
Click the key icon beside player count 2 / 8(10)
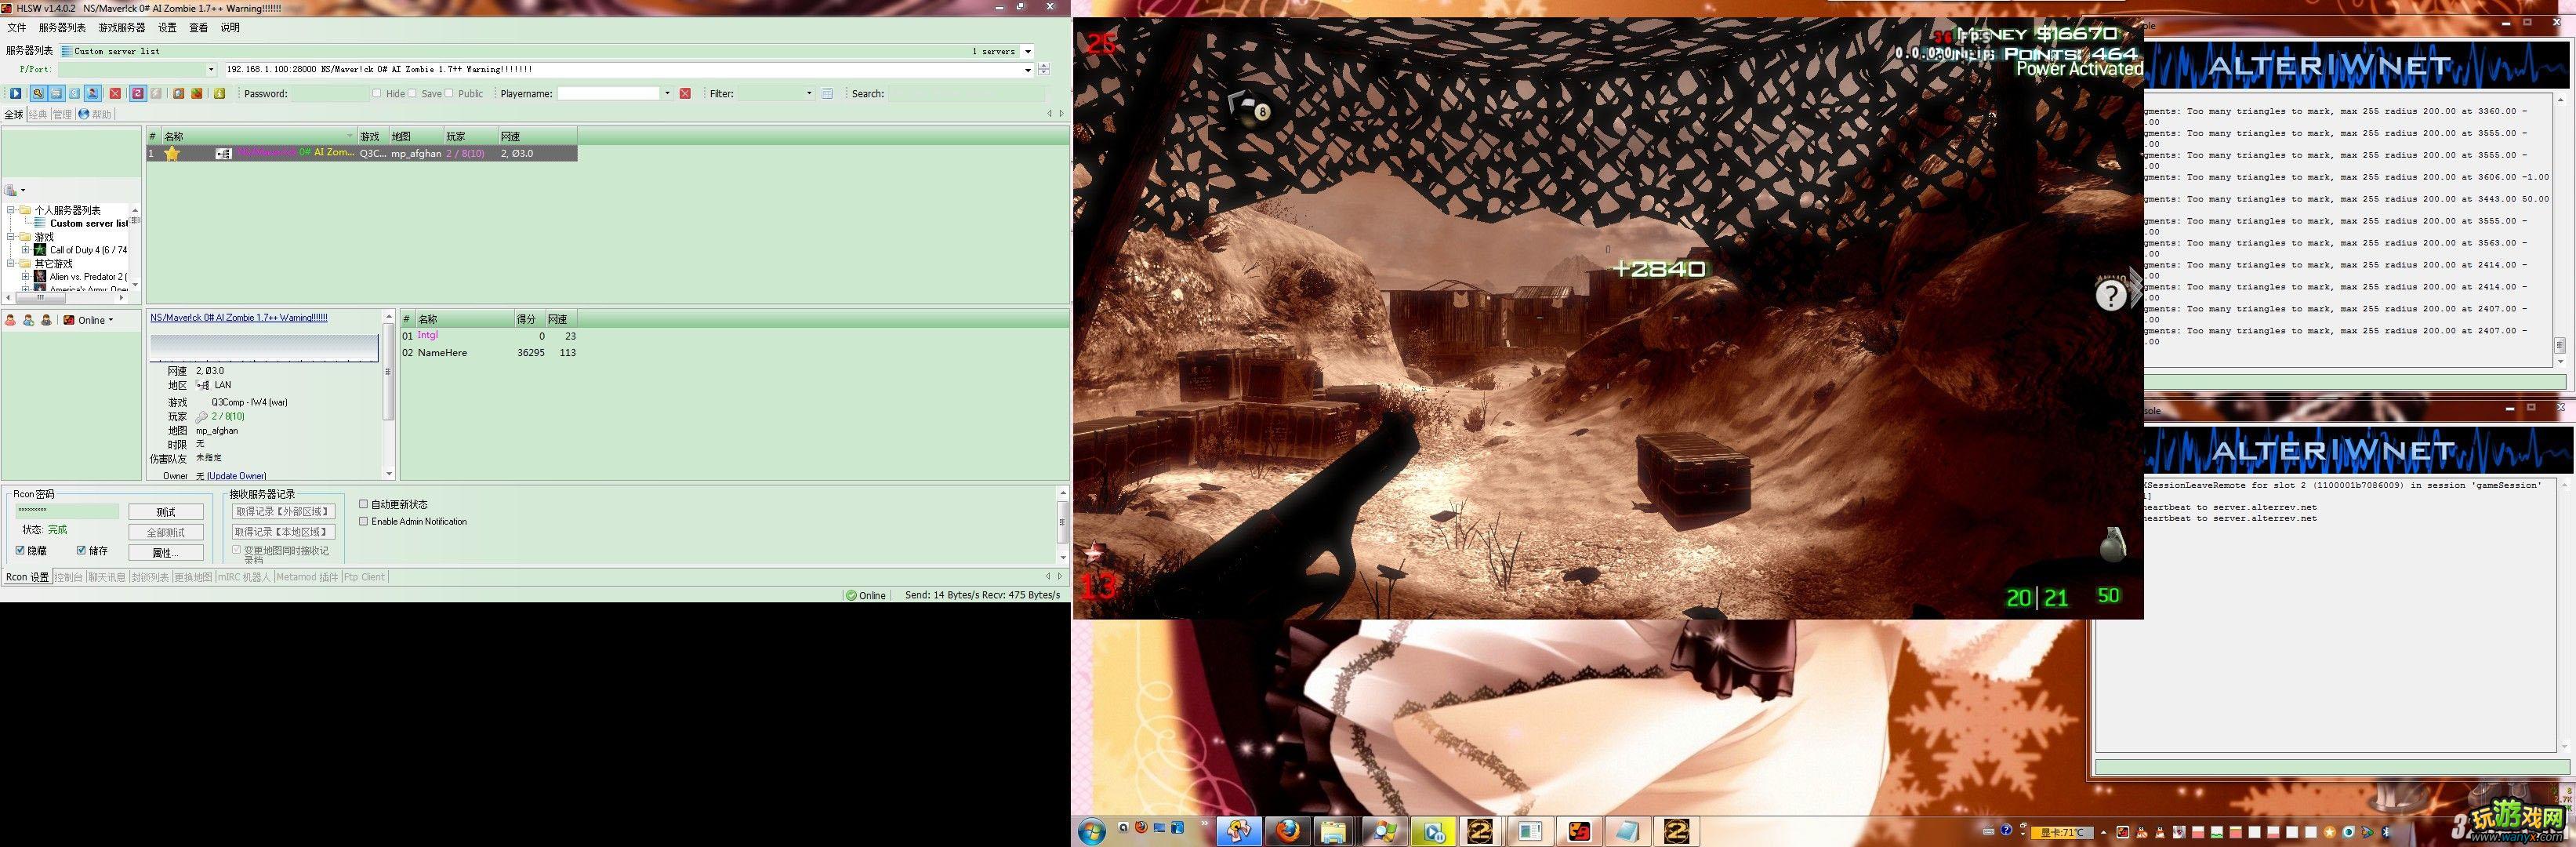202,416
